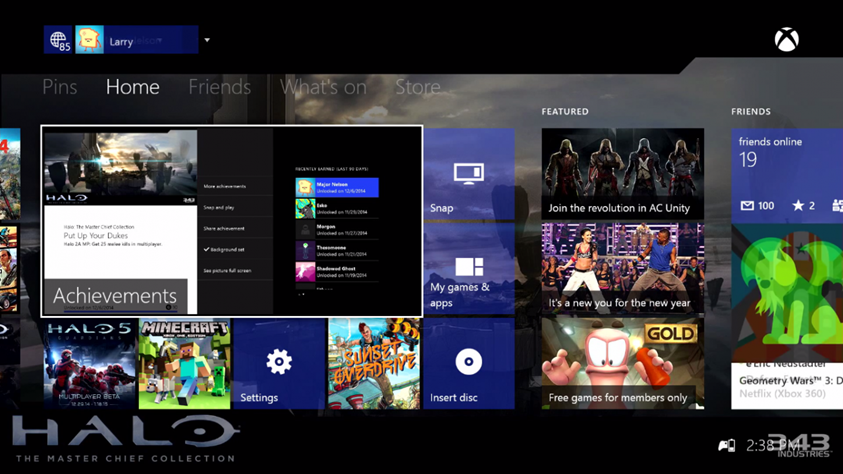Screen dimensions: 843x474
Task: Launch the Minecraft game tile
Action: click(184, 363)
